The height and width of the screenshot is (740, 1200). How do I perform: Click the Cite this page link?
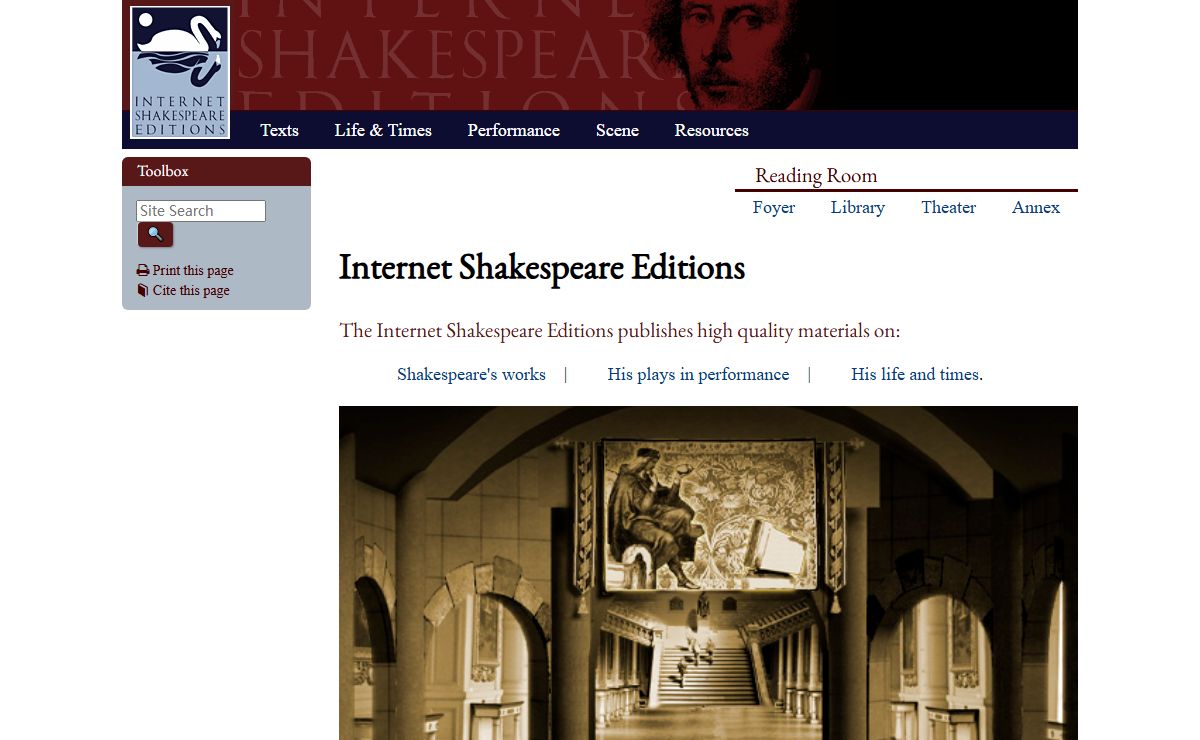(x=191, y=291)
